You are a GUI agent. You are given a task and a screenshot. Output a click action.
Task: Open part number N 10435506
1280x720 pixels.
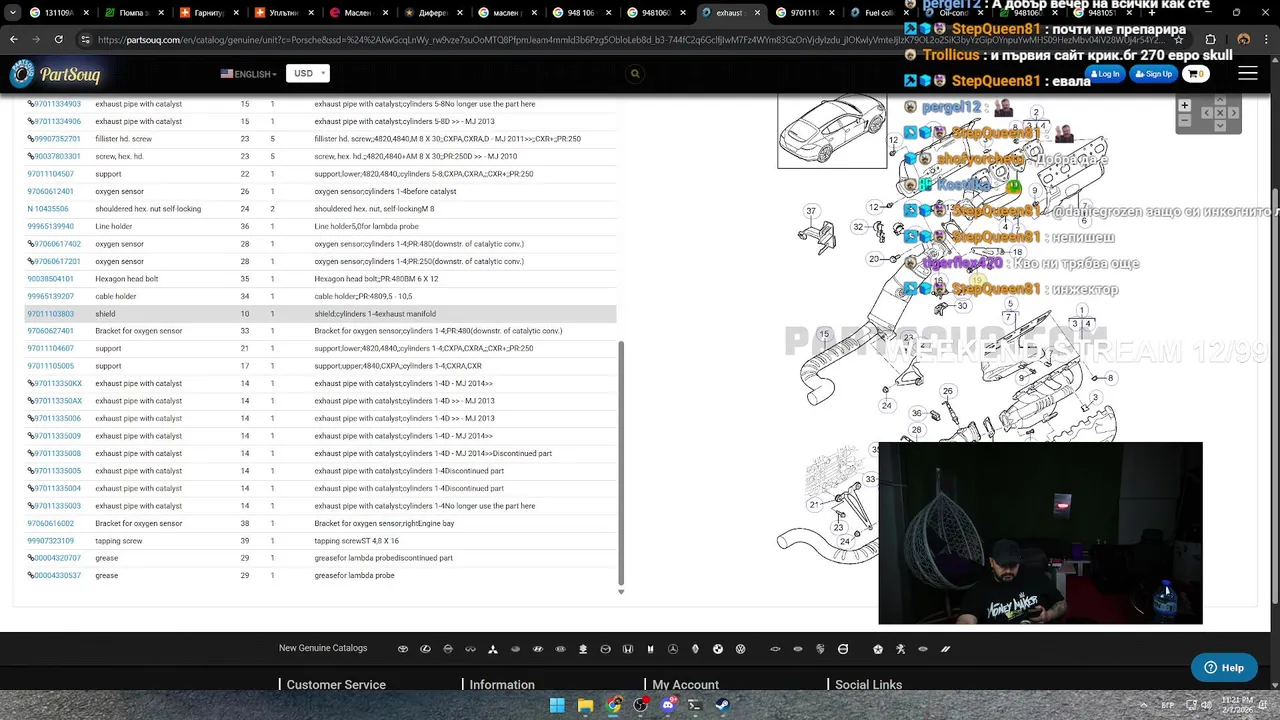tap(48, 209)
